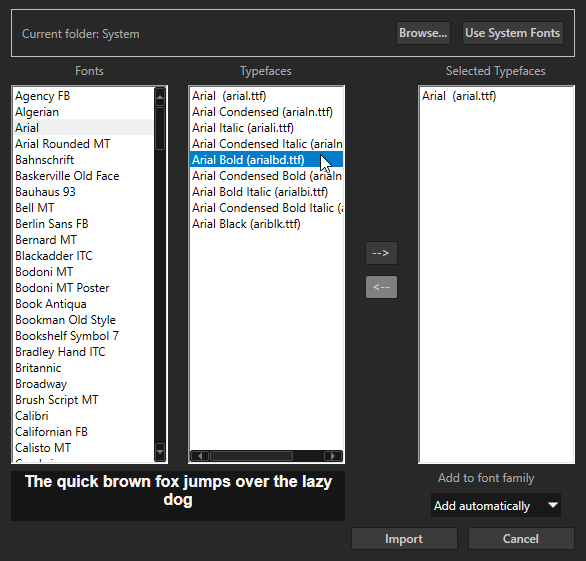Select Arial (arial.ttf) in Typefaces list

point(266,96)
